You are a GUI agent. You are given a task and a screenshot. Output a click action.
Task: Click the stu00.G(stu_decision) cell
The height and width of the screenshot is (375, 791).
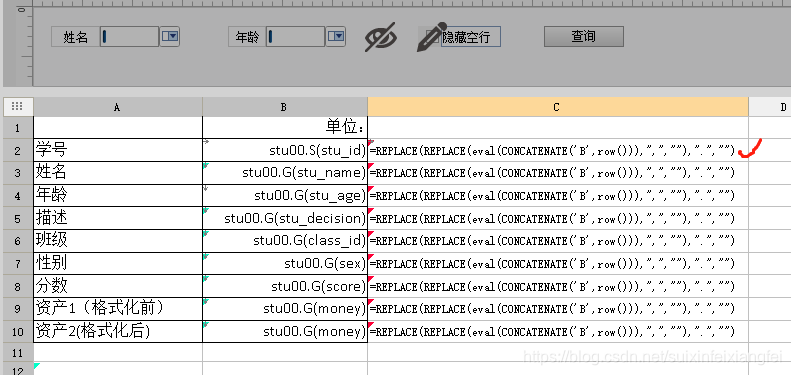tap(285, 219)
